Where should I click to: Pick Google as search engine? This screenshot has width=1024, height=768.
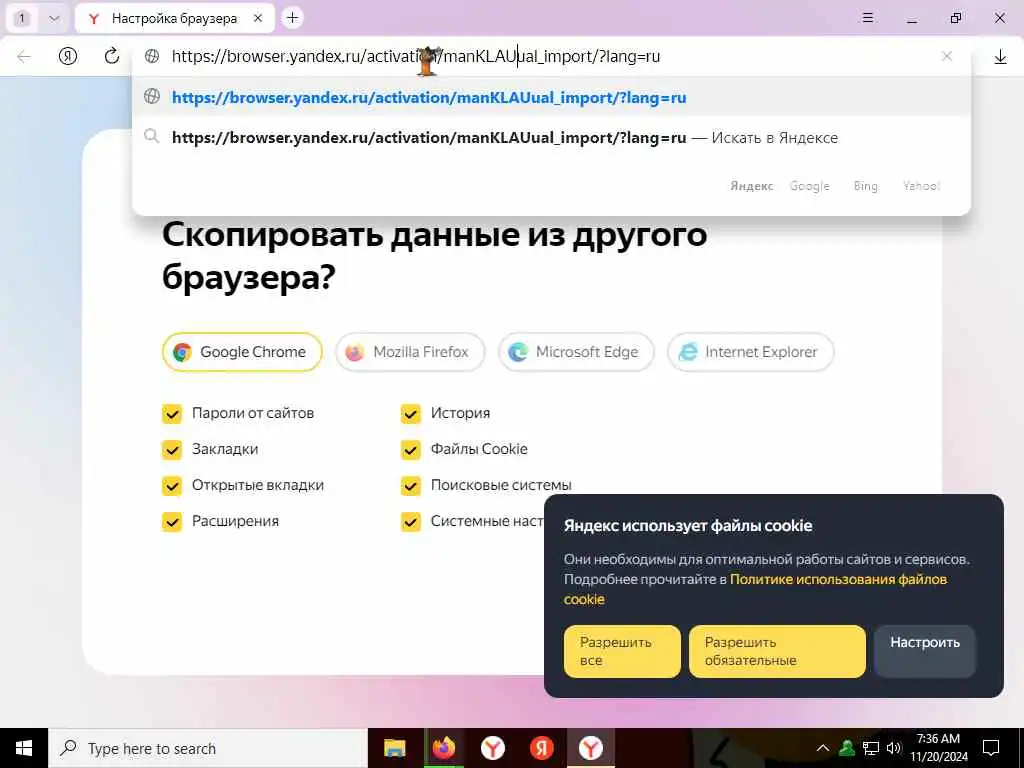(809, 186)
